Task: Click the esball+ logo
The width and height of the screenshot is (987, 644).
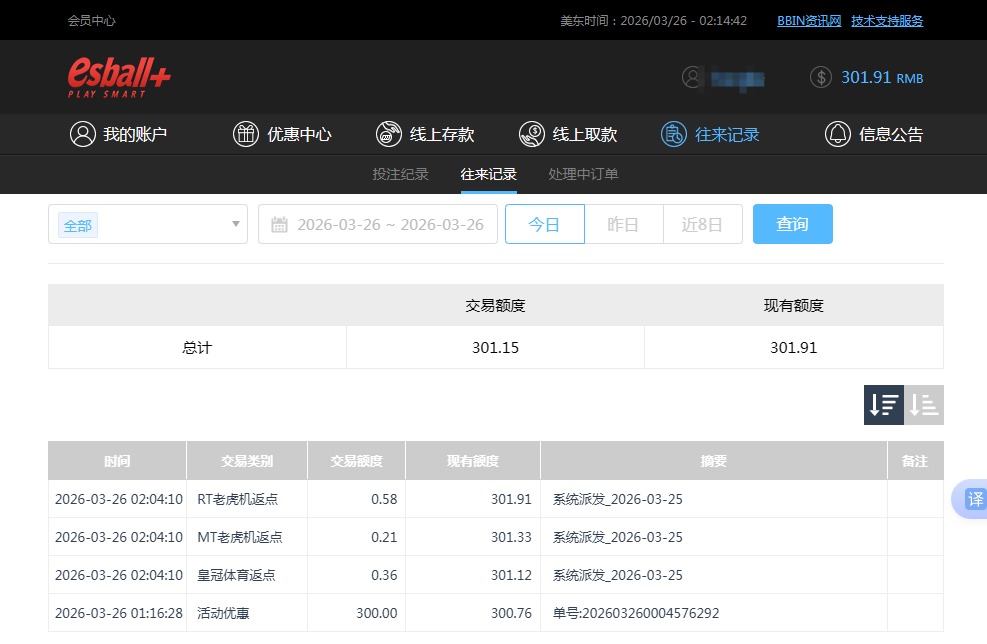Action: coord(120,76)
